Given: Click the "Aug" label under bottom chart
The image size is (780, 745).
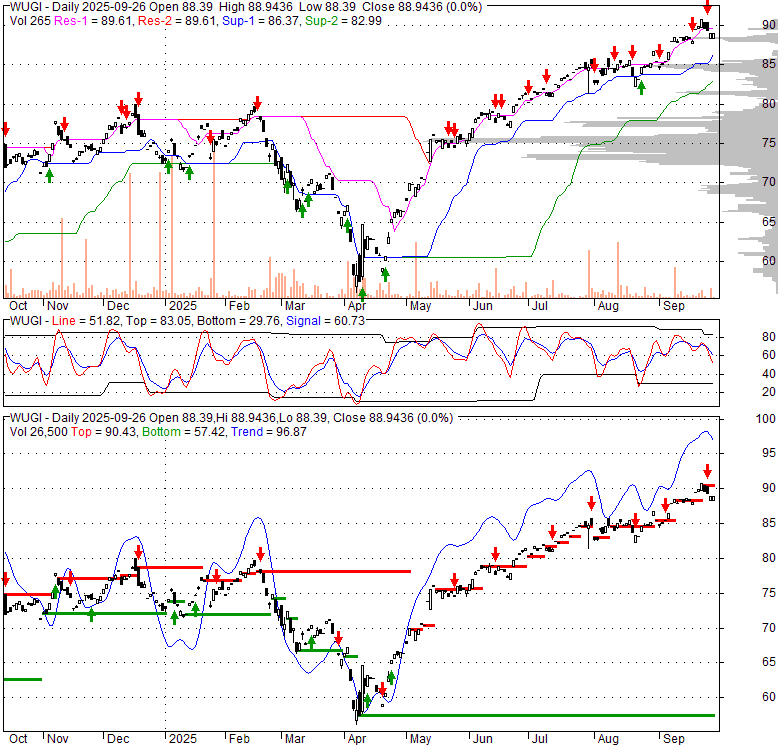Looking at the screenshot, I should click(x=608, y=739).
